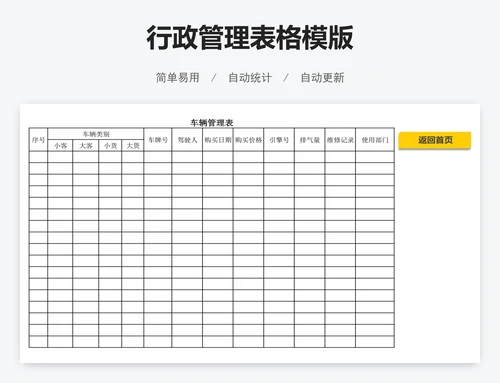This screenshot has width=500, height=383.
Task: Click the 大货 column header
Action: tap(133, 146)
